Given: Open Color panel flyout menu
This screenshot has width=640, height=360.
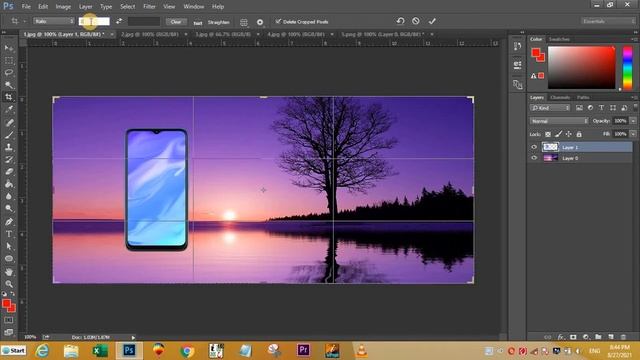Looking at the screenshot, I should pyautogui.click(x=634, y=39).
